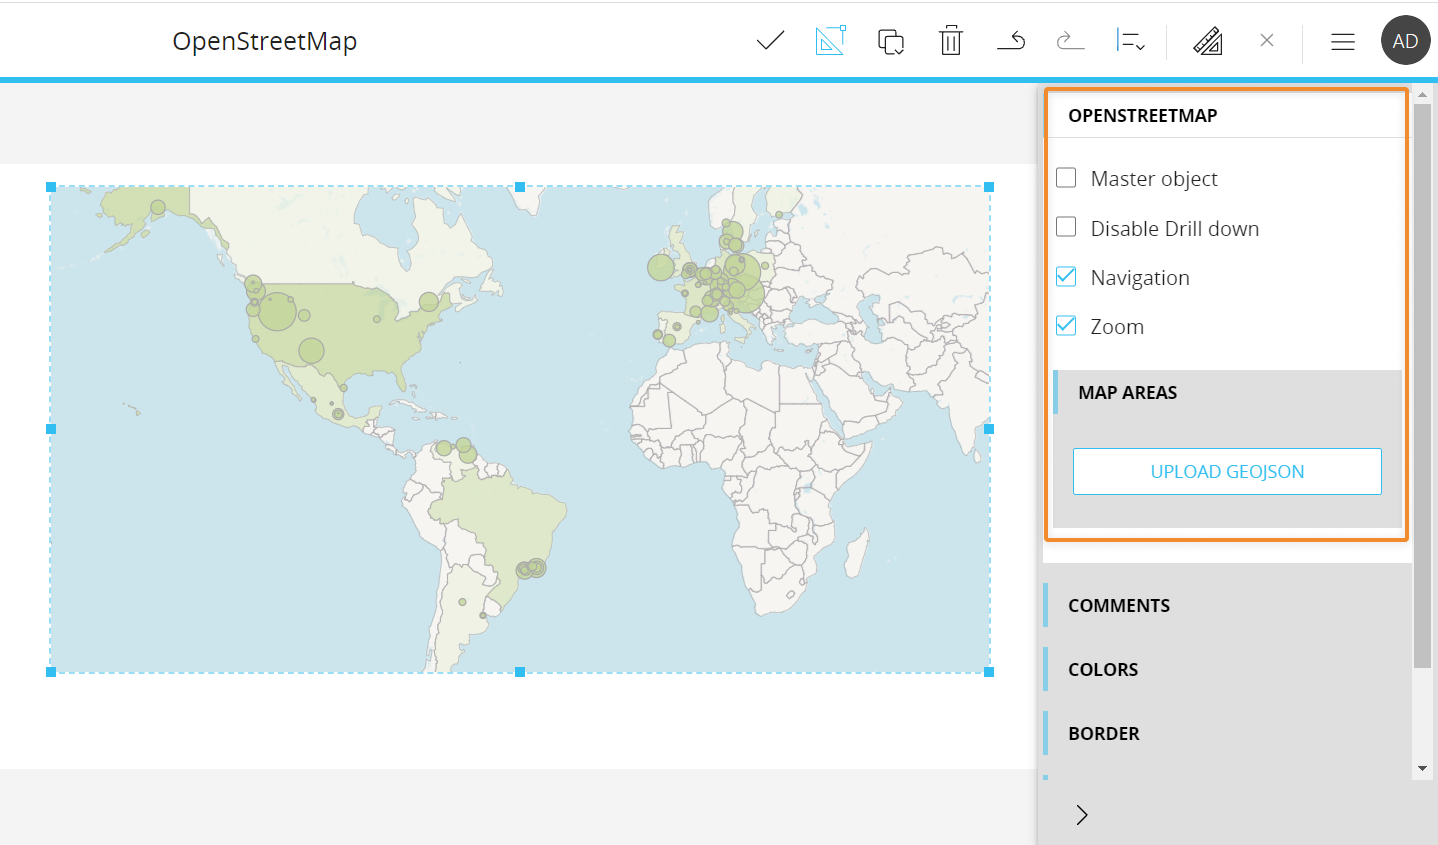Expand the Comments section
Image resolution: width=1438 pixels, height=845 pixels.
tap(1119, 605)
